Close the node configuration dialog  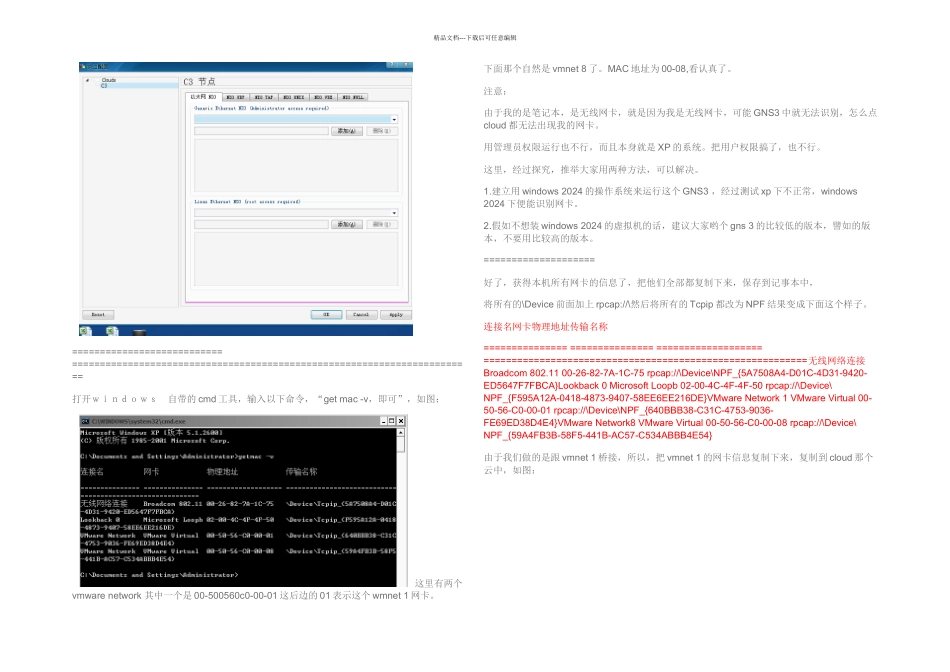[x=405, y=64]
